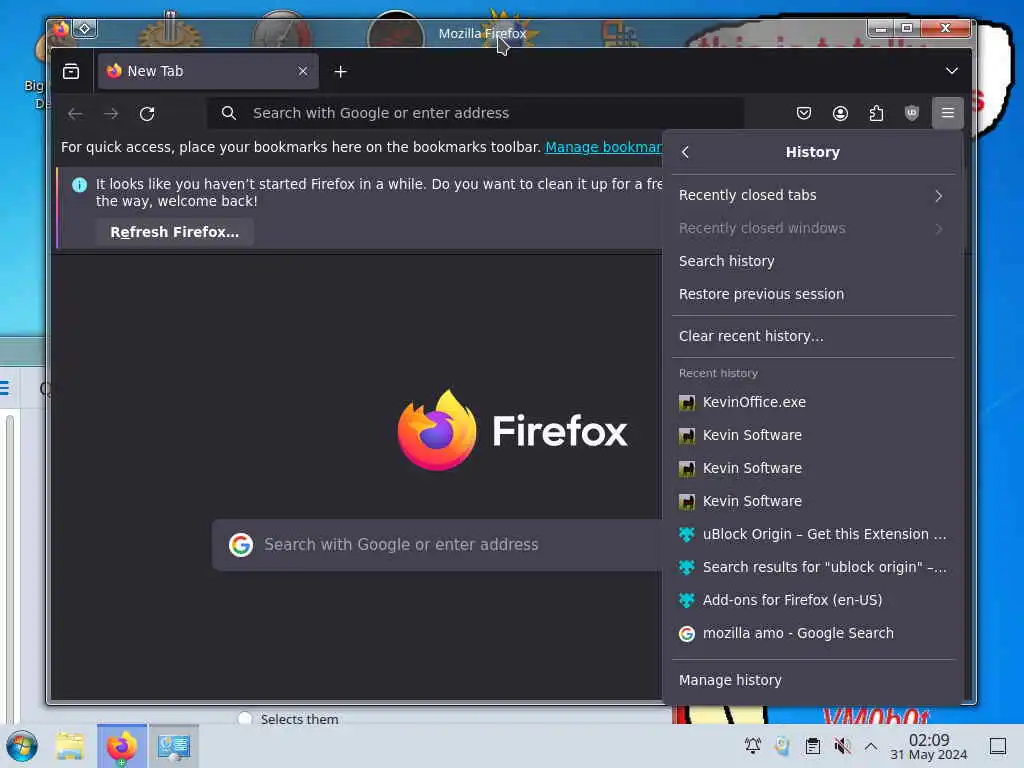Click the pin icon in title bar

click(85, 29)
